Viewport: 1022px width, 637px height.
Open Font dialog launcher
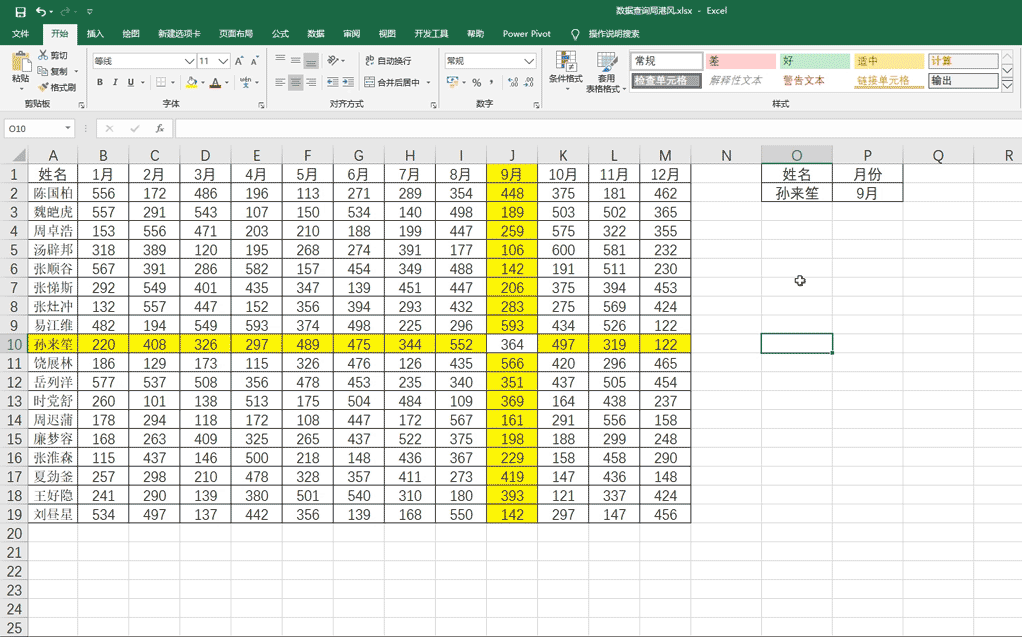click(261, 105)
